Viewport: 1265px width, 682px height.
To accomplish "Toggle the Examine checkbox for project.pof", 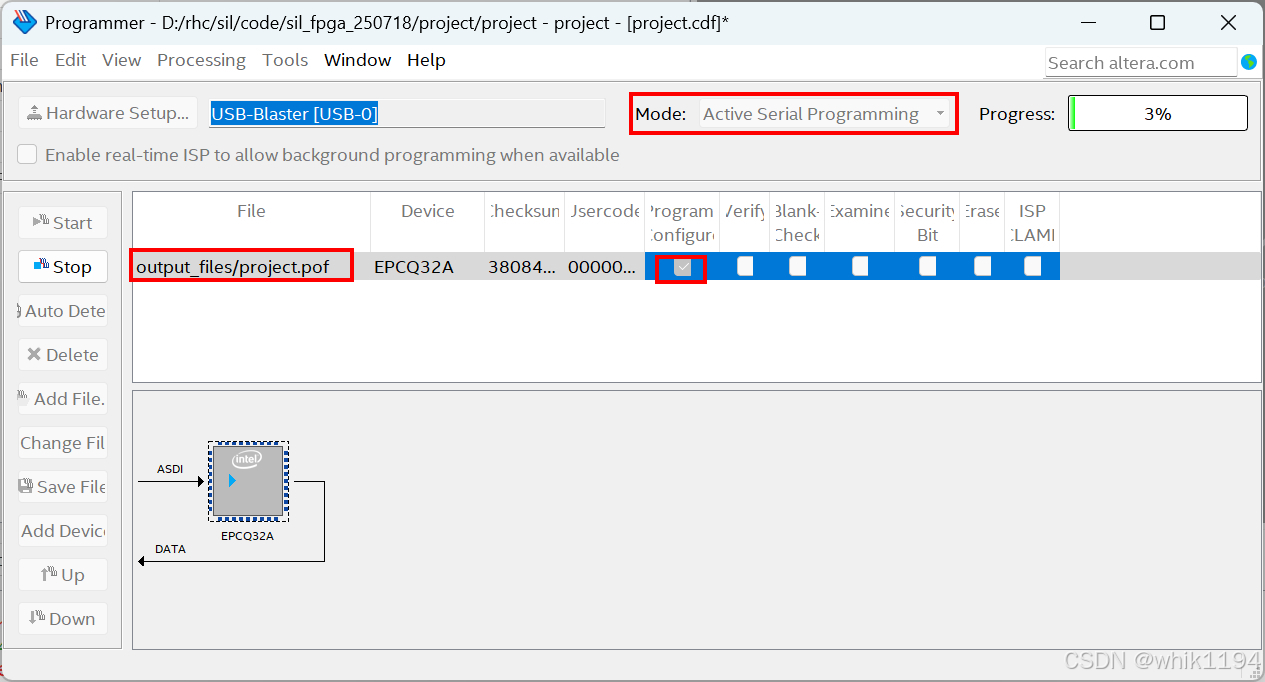I will (x=860, y=266).
